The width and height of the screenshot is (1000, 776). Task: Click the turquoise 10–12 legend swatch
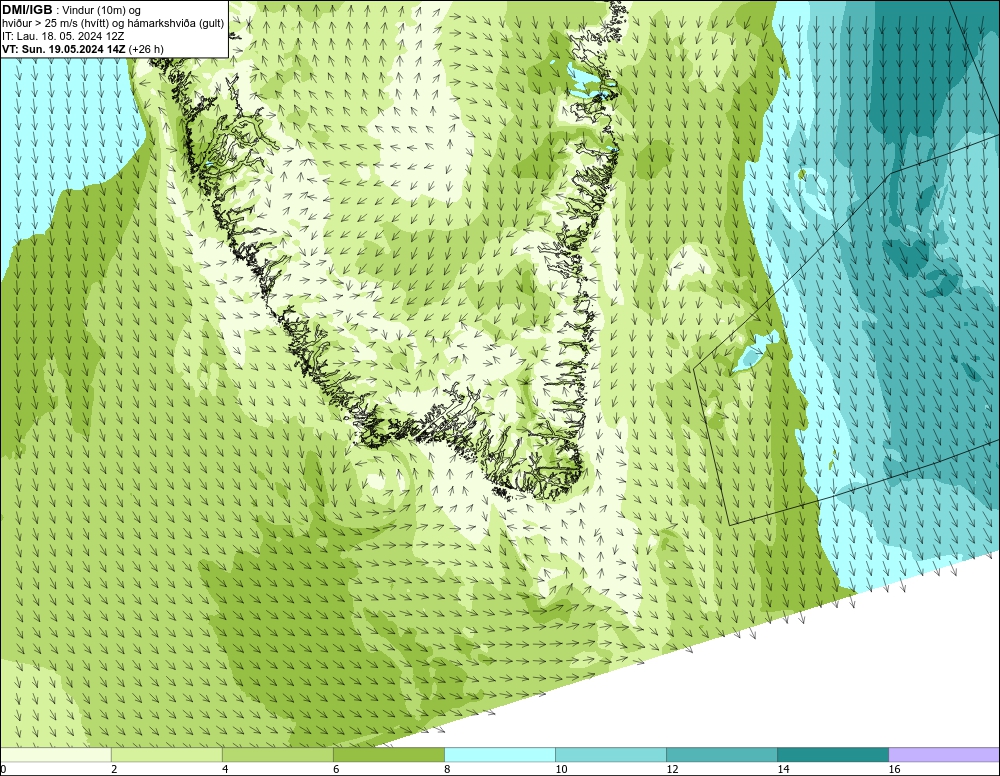pyautogui.click(x=611, y=755)
